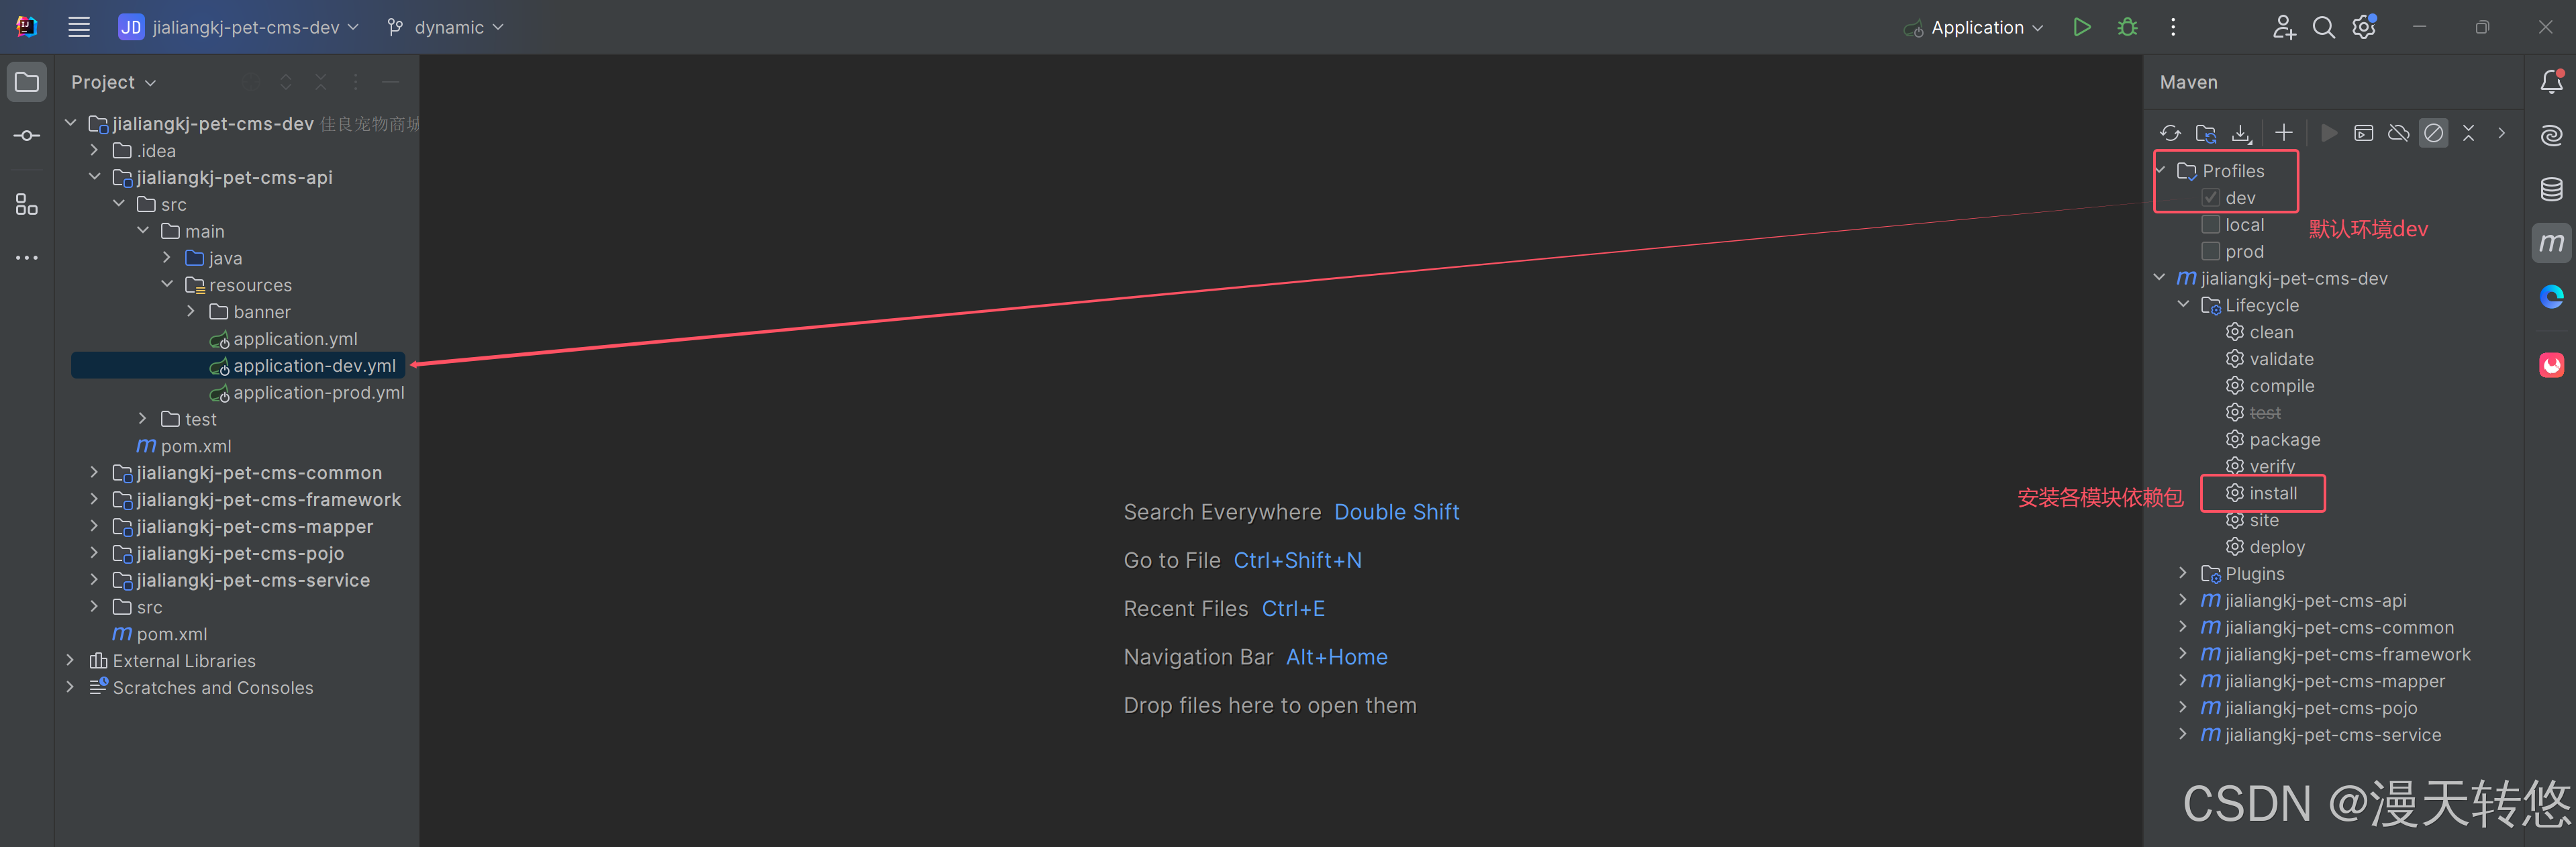2576x847 pixels.
Task: Collapse the Lifecycle node in Maven
Action: coord(2183,305)
